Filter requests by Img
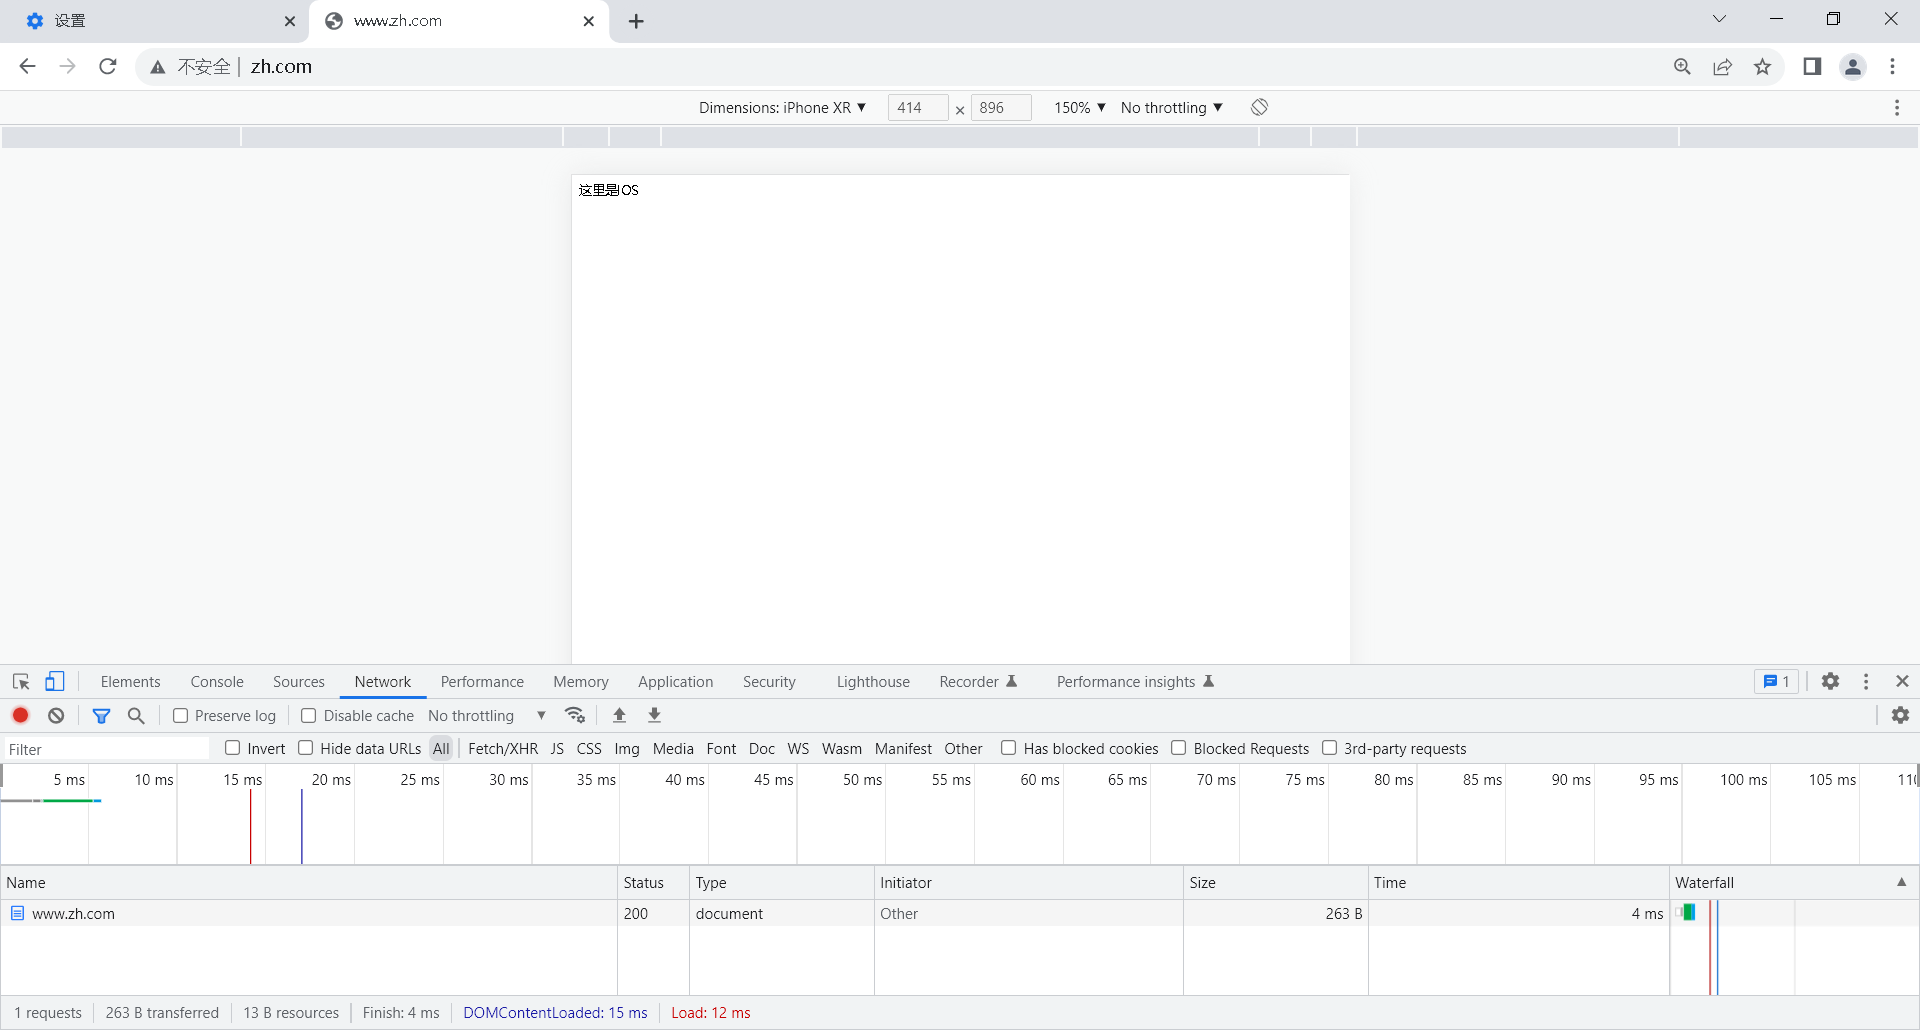 point(627,749)
